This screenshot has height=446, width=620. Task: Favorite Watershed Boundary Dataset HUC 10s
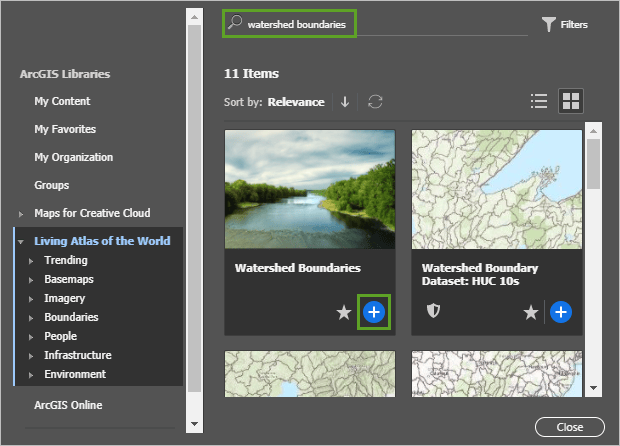tap(531, 312)
